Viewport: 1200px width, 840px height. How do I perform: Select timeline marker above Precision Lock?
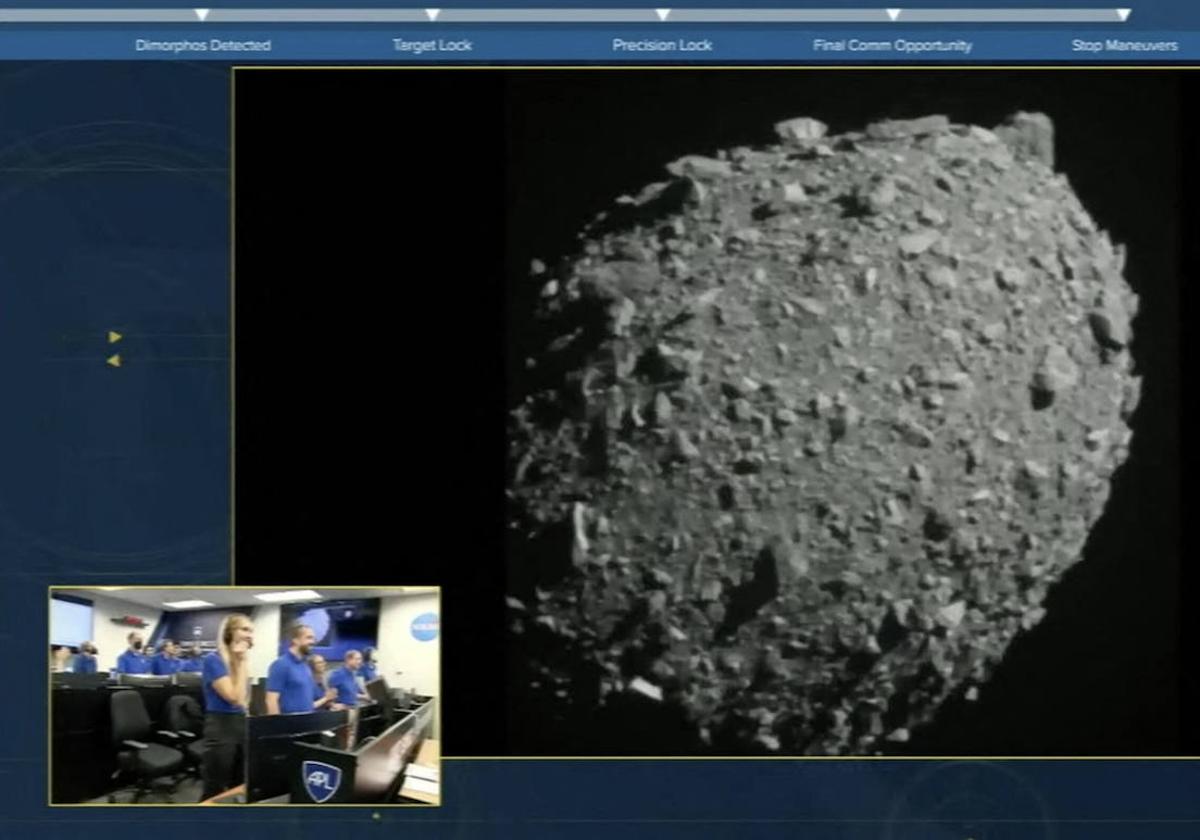pyautogui.click(x=662, y=15)
